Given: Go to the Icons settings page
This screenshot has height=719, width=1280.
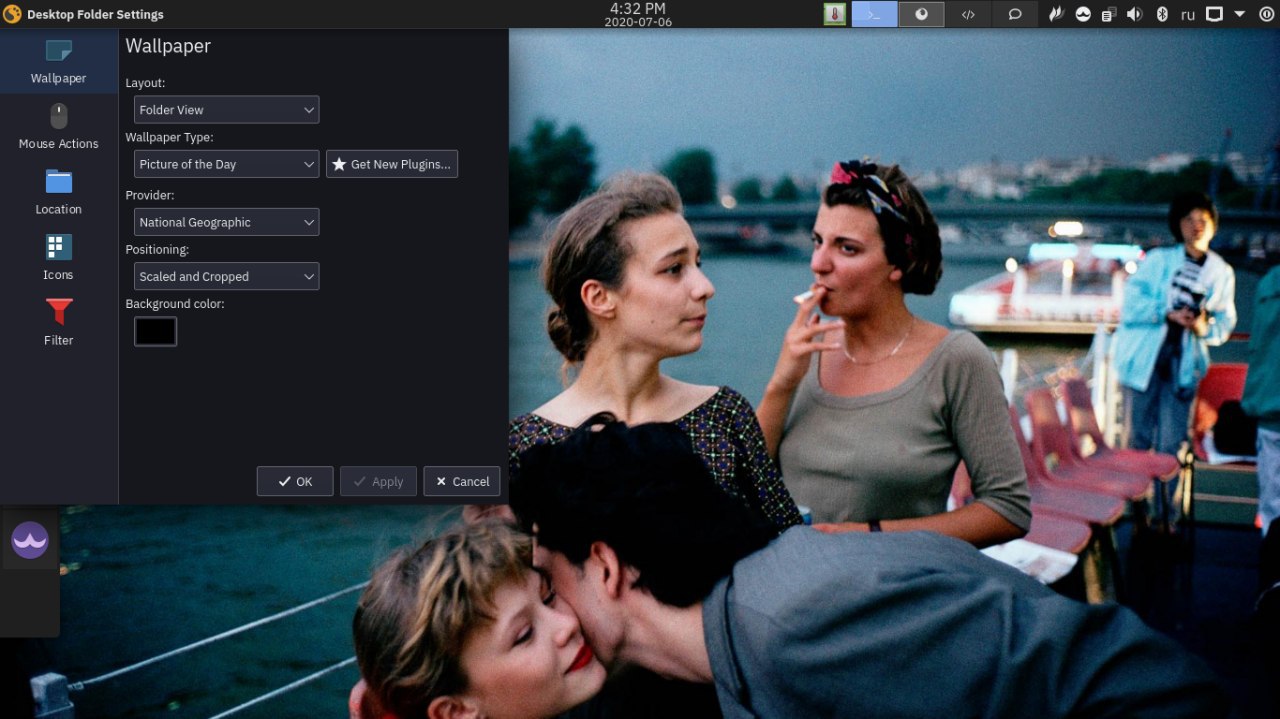Looking at the screenshot, I should (x=58, y=257).
